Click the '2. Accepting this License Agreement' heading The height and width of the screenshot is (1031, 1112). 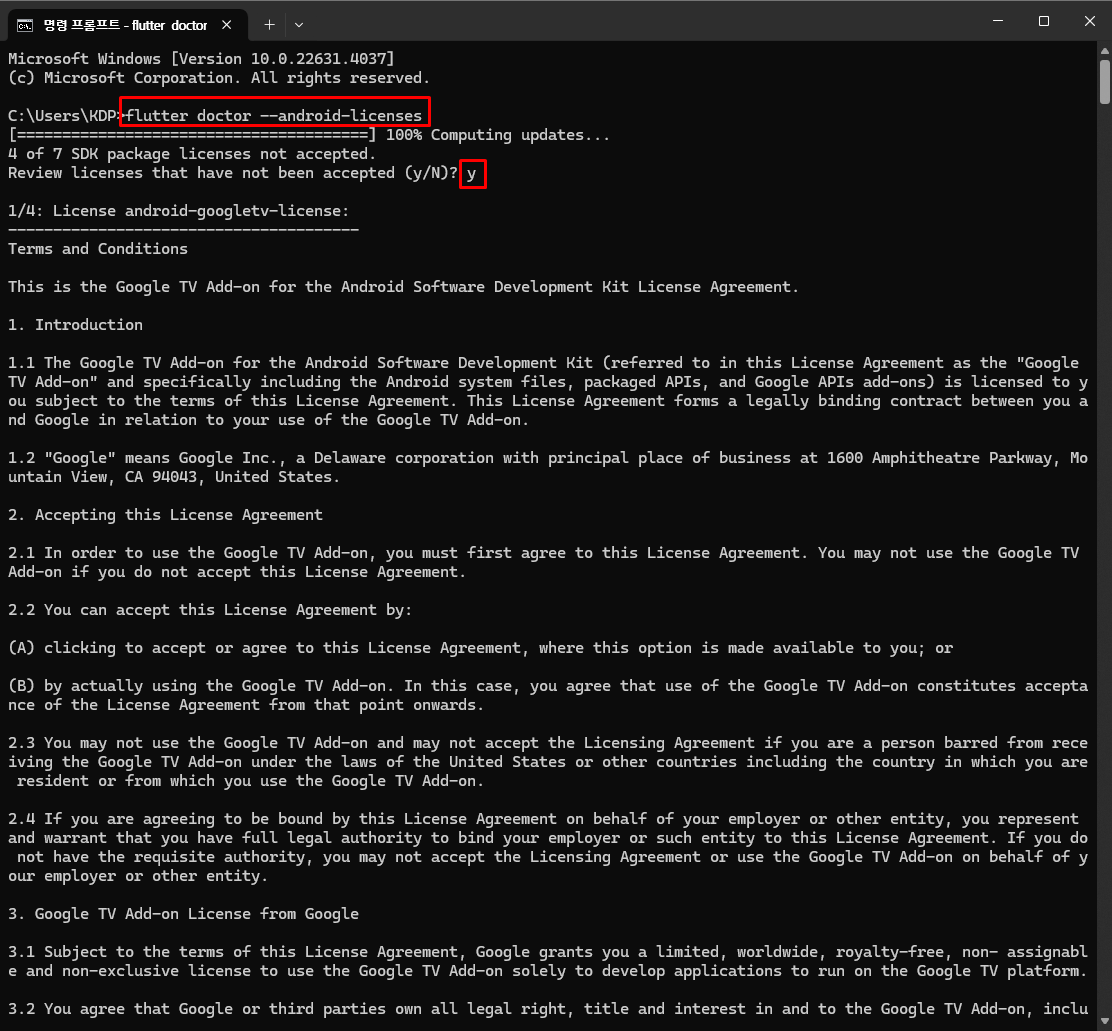coord(165,515)
